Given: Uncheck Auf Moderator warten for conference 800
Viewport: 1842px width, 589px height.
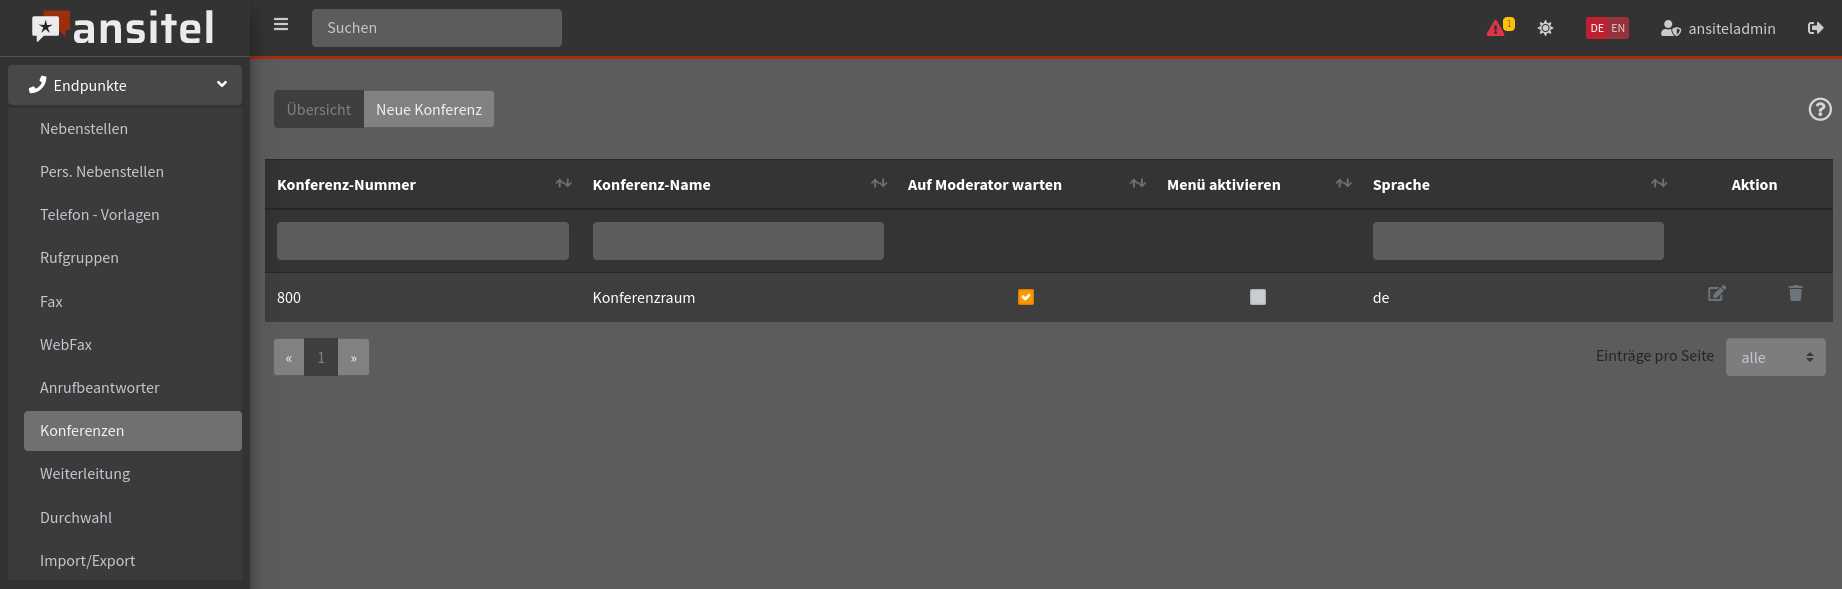Looking at the screenshot, I should [1025, 297].
